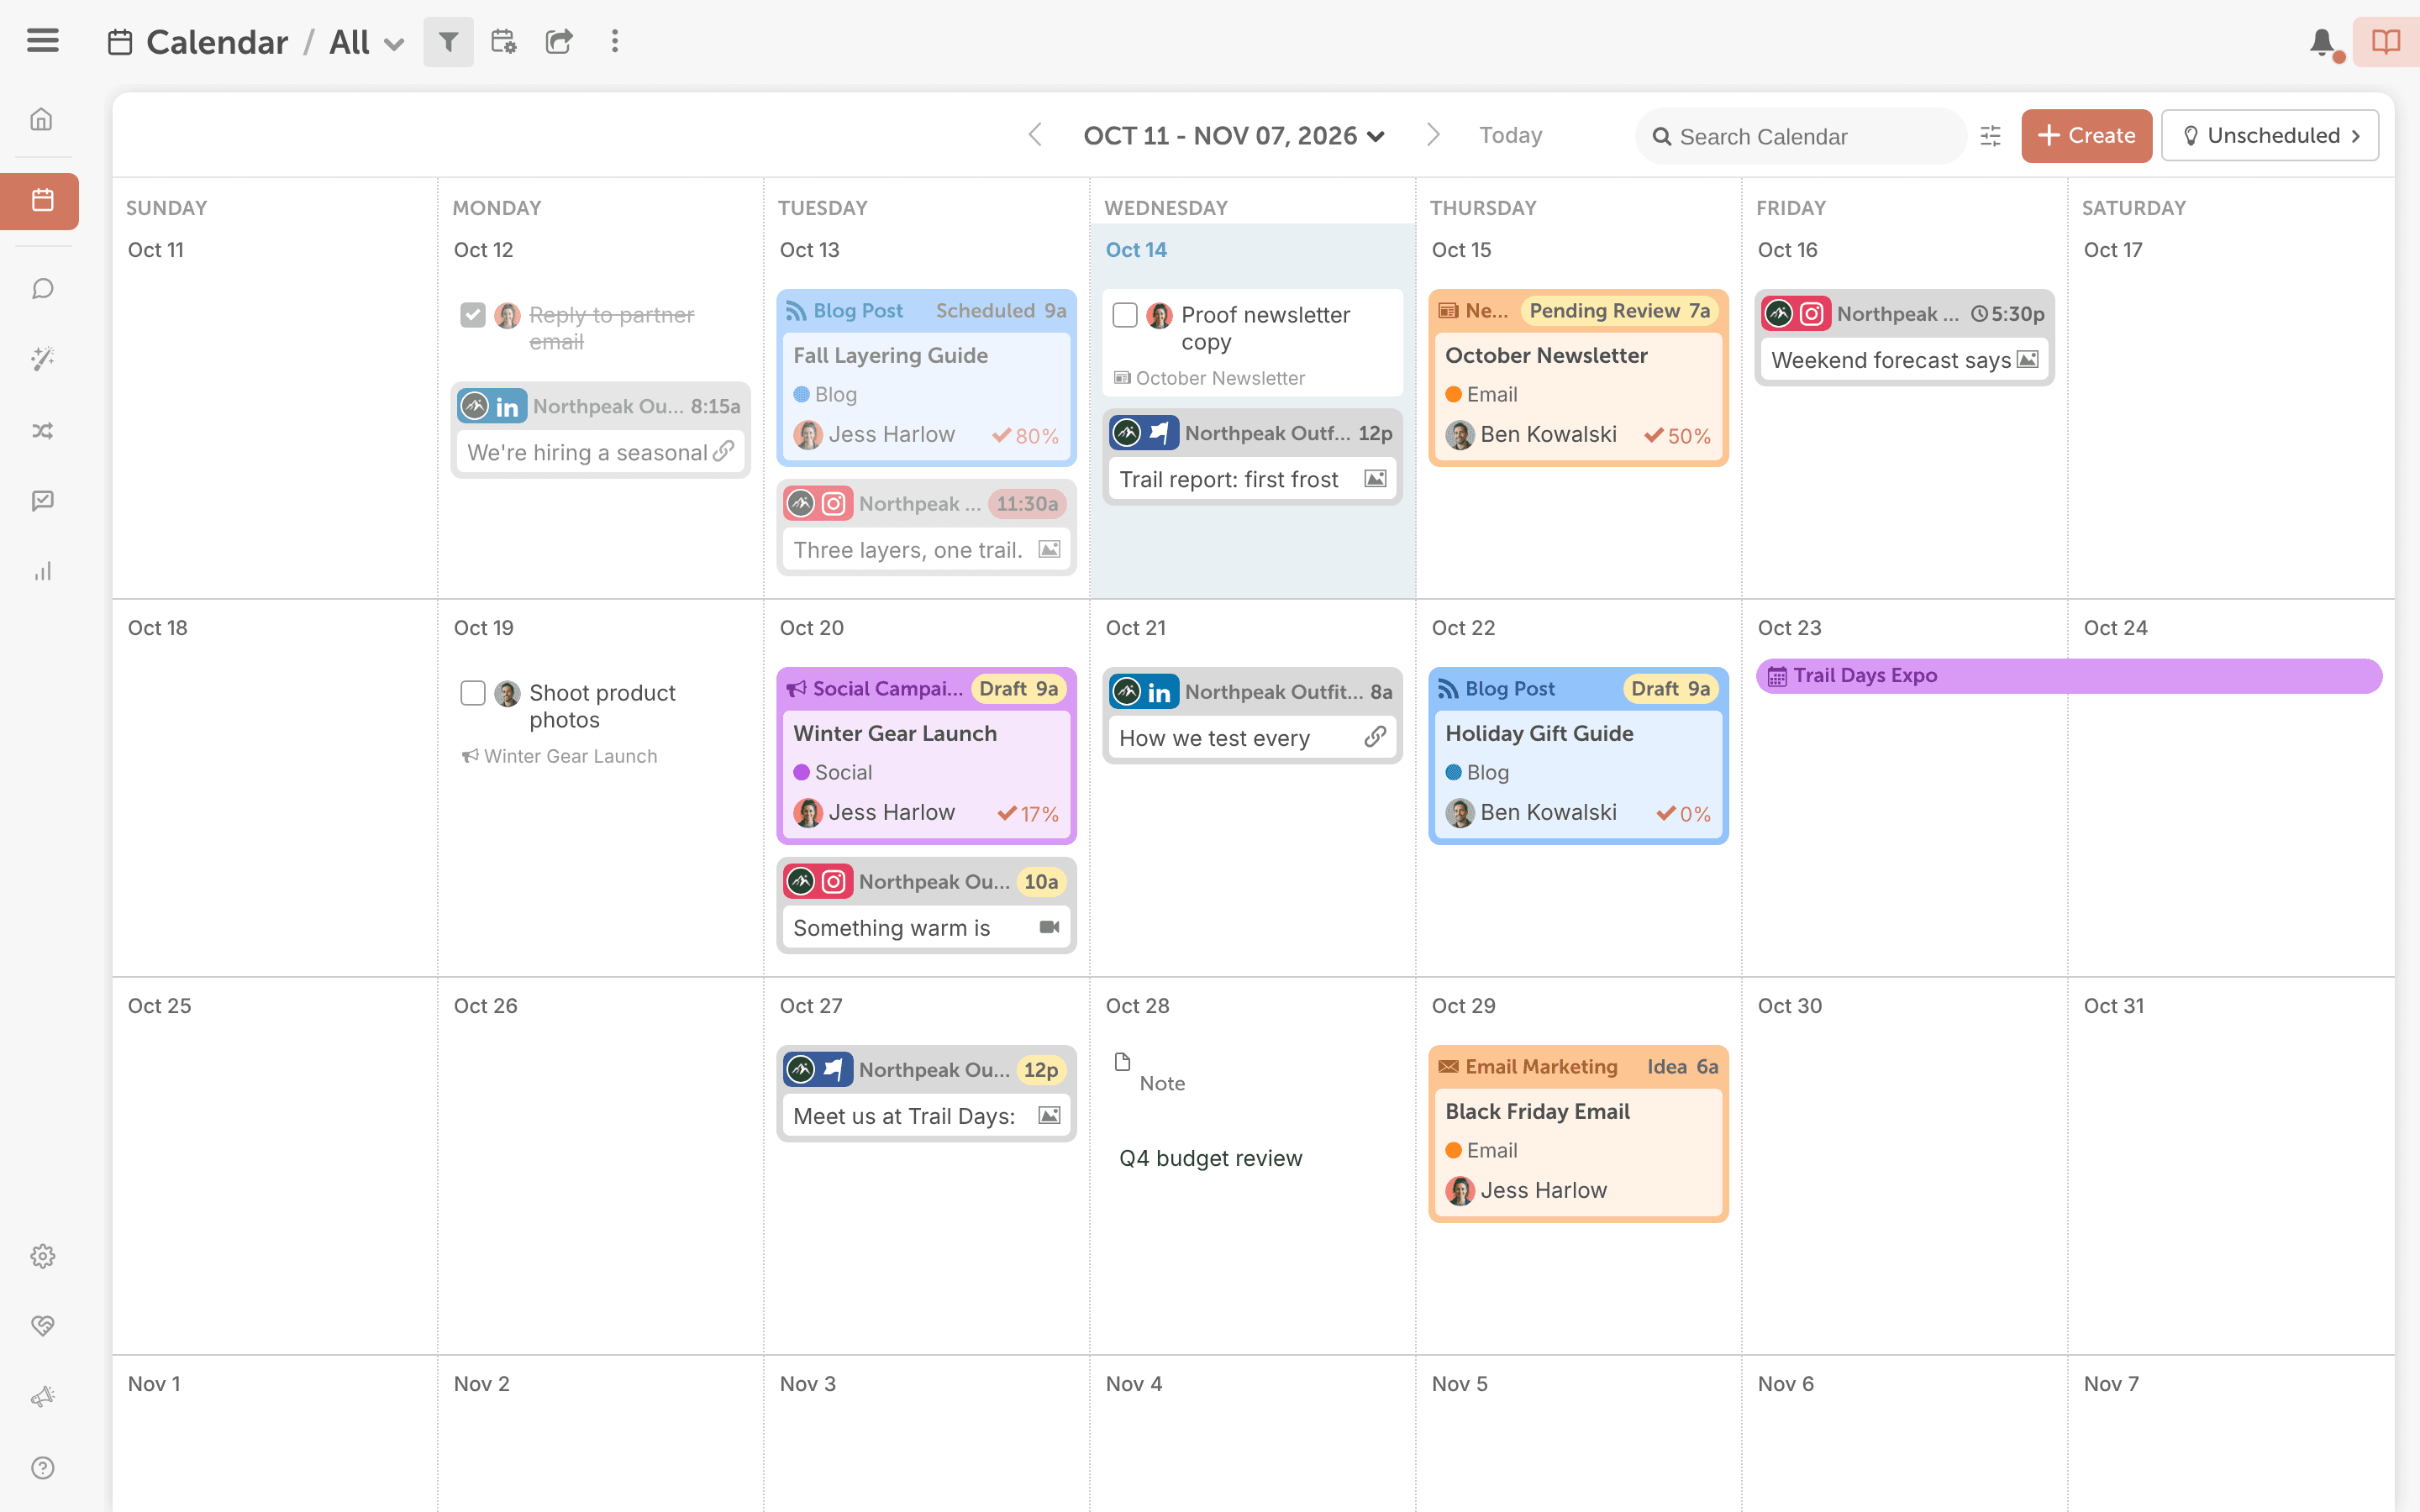Screen dimensions: 2420x1512
Task: Open the notifications bell
Action: [2322, 43]
